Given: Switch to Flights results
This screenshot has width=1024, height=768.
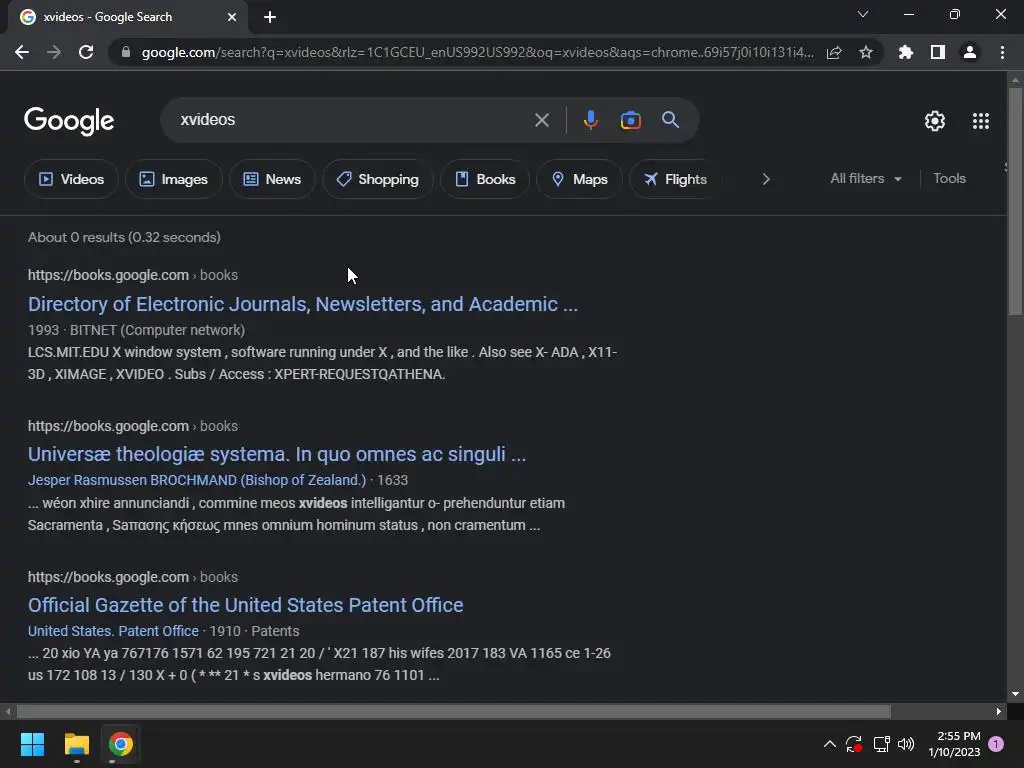Looking at the screenshot, I should (675, 179).
